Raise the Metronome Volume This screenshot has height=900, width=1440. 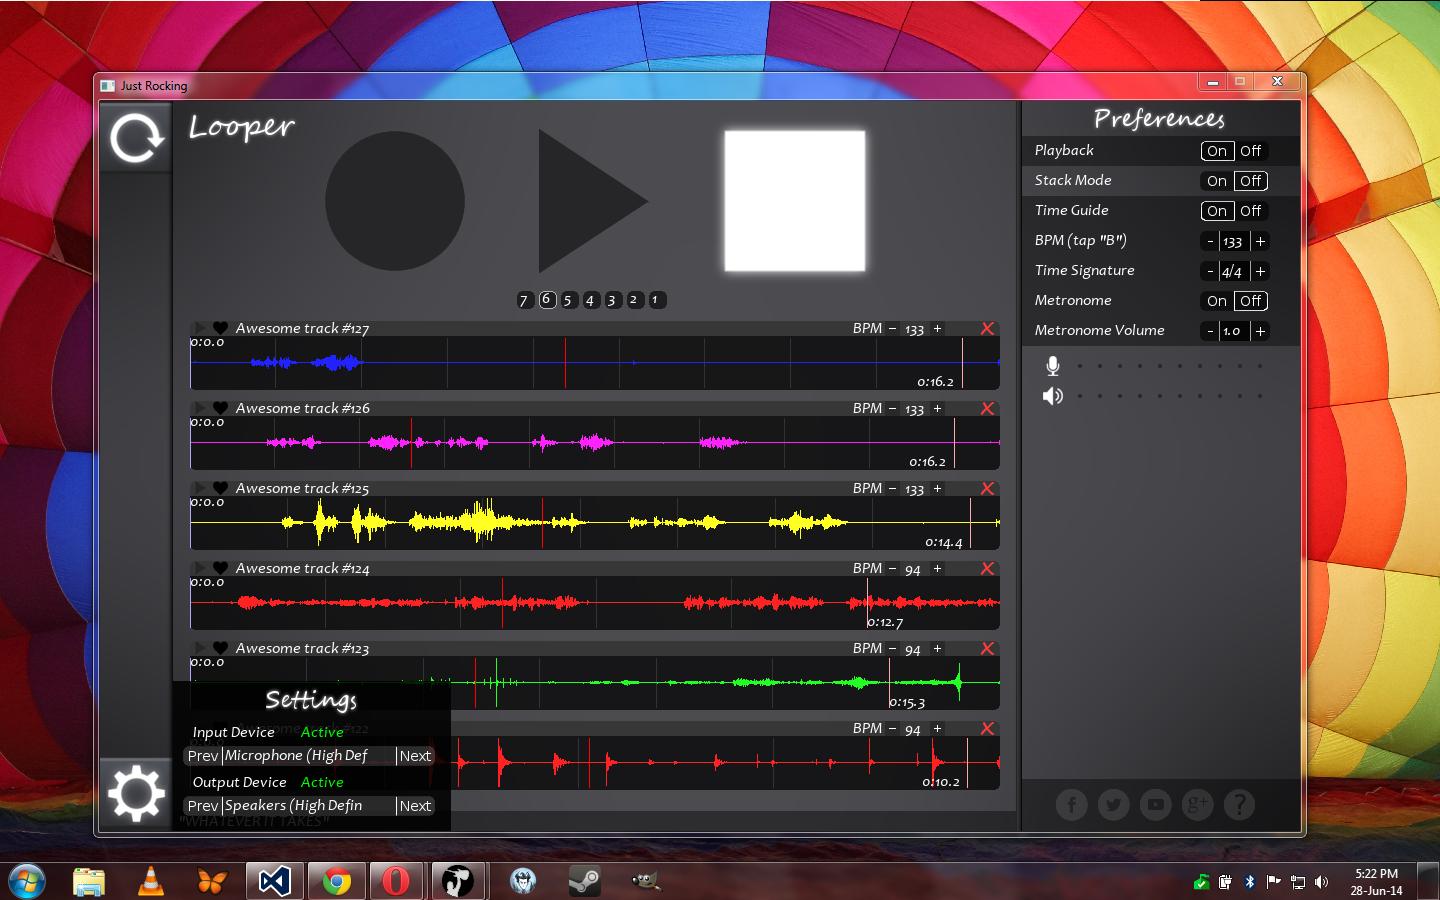pyautogui.click(x=1260, y=331)
